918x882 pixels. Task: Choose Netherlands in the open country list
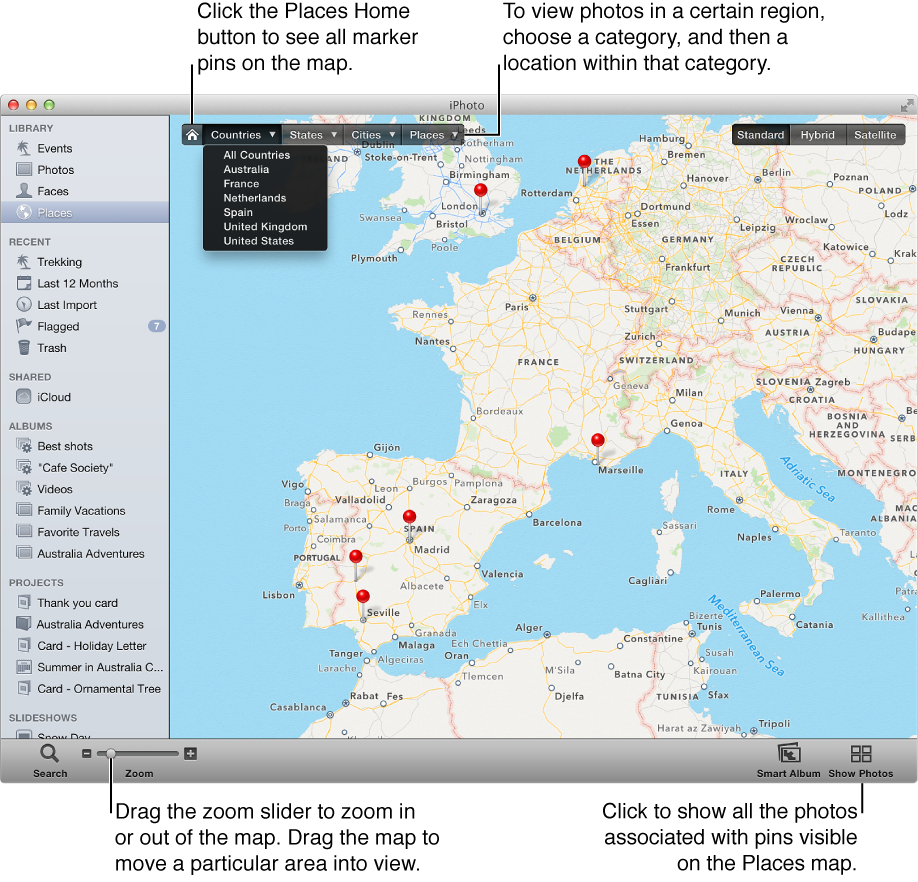pos(254,197)
